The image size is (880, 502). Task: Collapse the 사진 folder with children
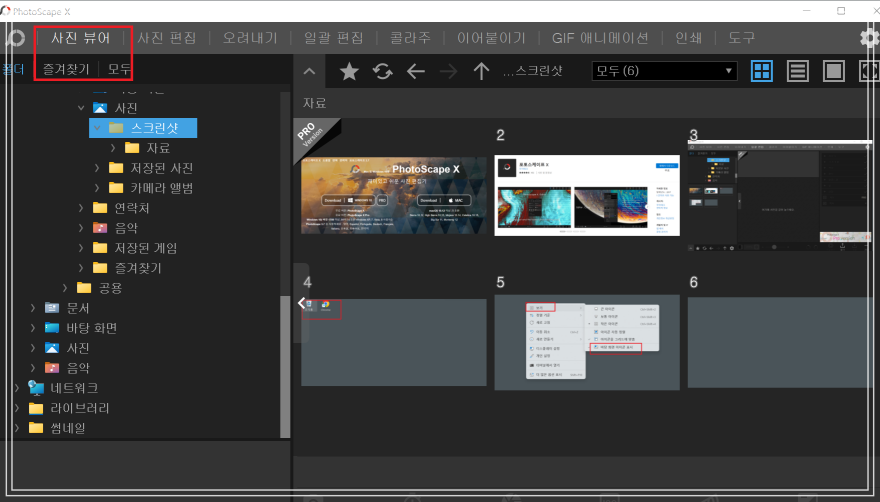81,108
